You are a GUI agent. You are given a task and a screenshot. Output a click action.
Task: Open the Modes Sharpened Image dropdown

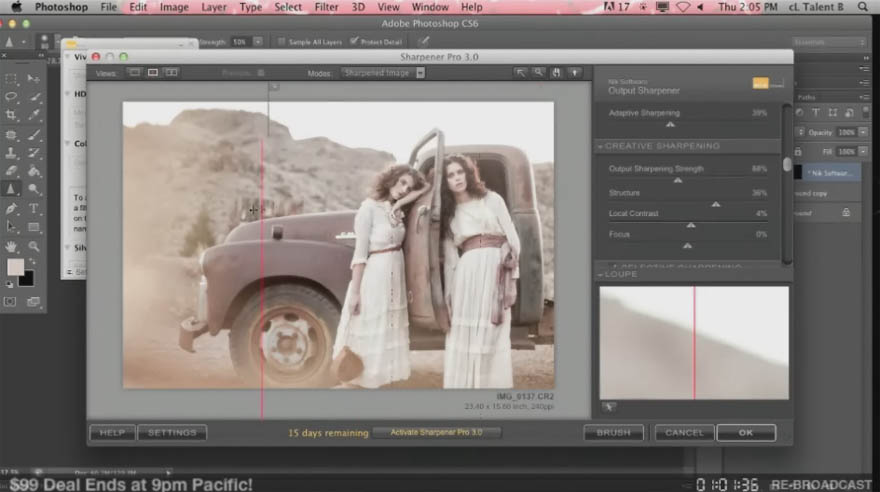point(383,73)
